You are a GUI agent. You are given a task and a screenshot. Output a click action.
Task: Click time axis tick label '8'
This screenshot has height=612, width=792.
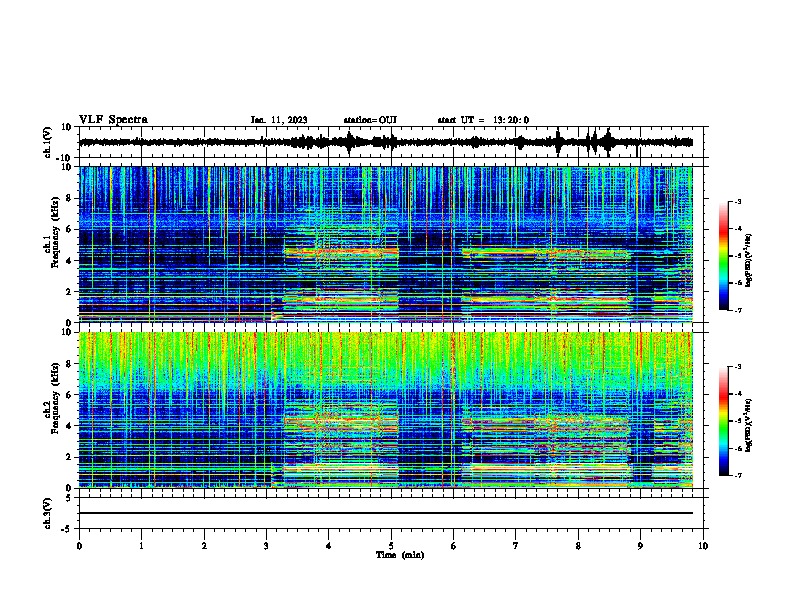coord(578,546)
